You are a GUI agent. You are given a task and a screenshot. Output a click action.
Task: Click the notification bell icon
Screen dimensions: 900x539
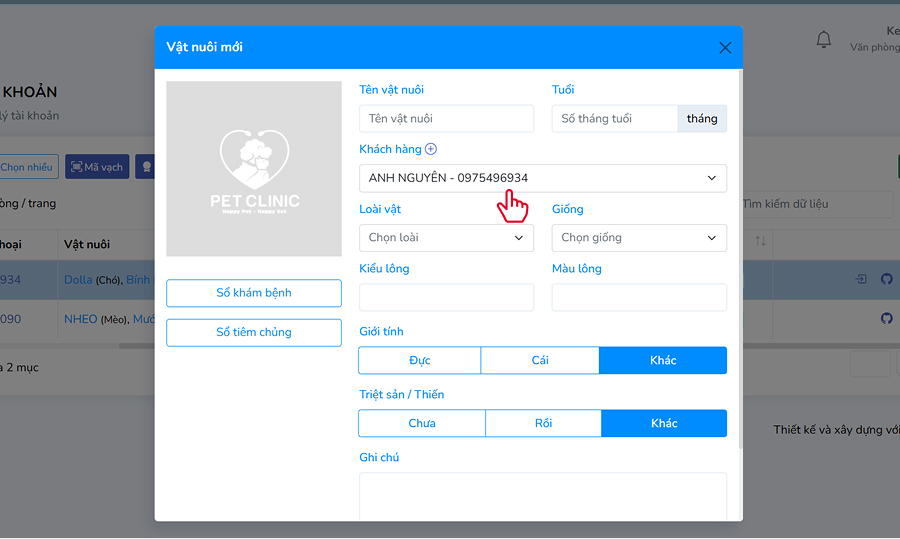[x=823, y=40]
